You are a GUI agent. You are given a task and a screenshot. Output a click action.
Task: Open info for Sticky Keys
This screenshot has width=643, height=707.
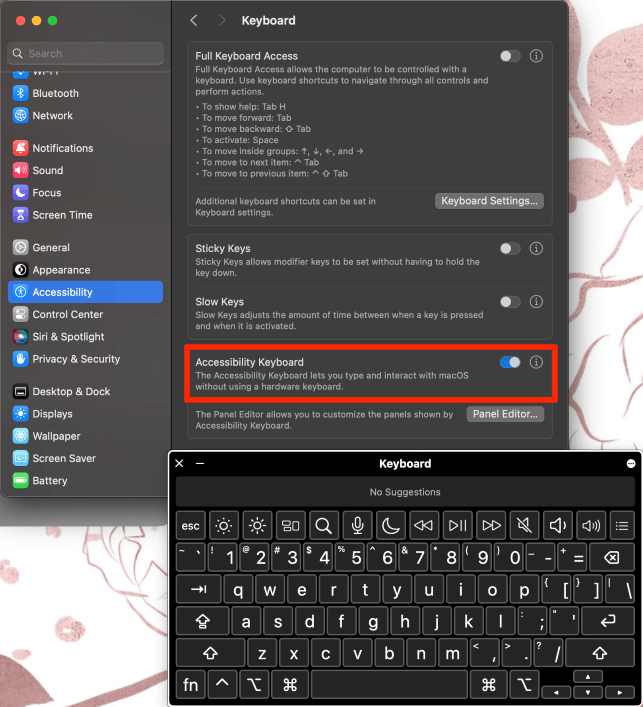(536, 248)
